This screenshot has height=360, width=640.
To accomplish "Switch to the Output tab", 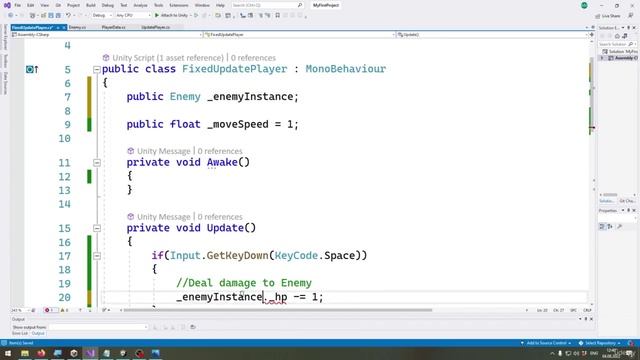I will pos(38,333).
